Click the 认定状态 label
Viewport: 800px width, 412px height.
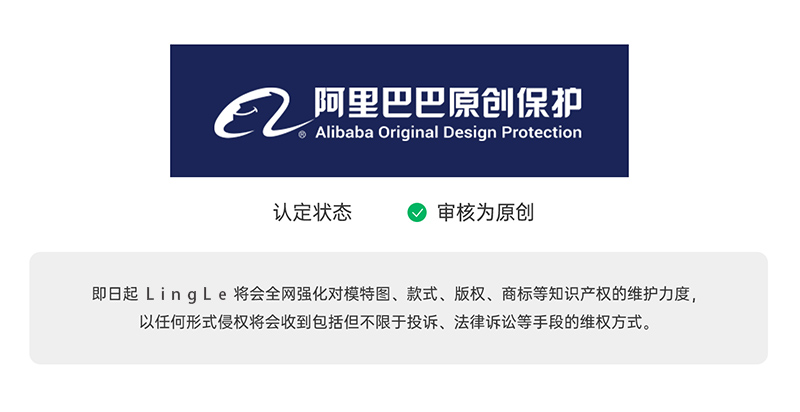[312, 212]
